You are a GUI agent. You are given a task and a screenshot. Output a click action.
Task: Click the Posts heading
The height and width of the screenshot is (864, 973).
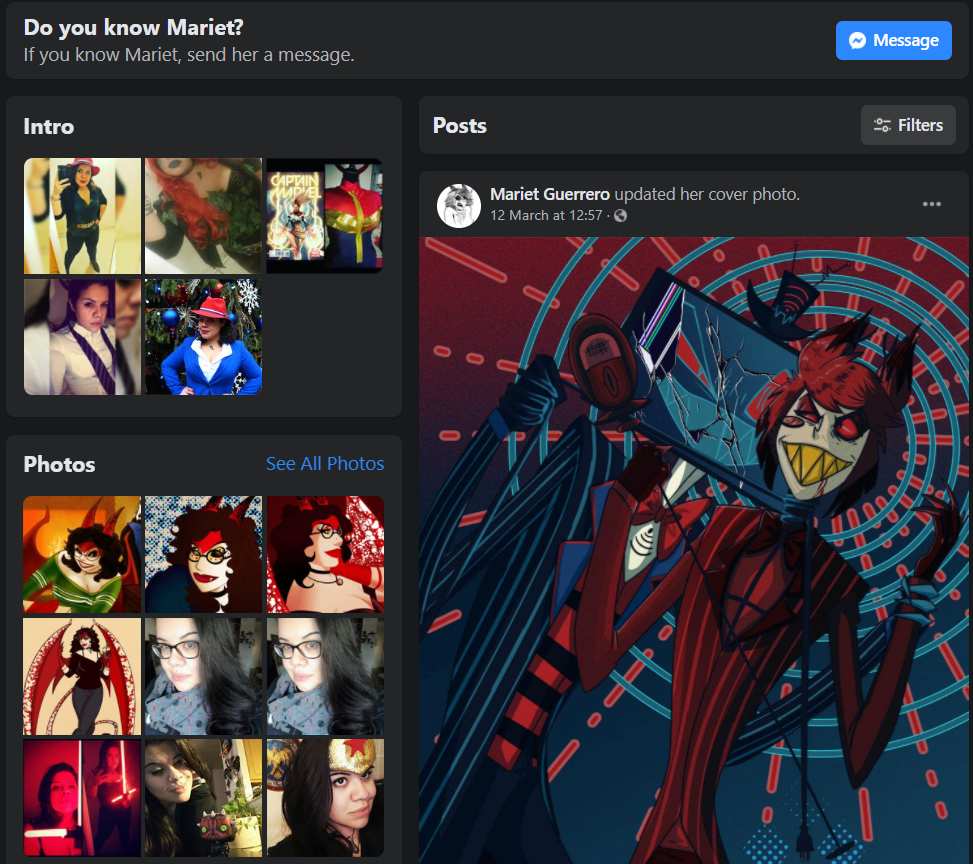click(x=460, y=125)
